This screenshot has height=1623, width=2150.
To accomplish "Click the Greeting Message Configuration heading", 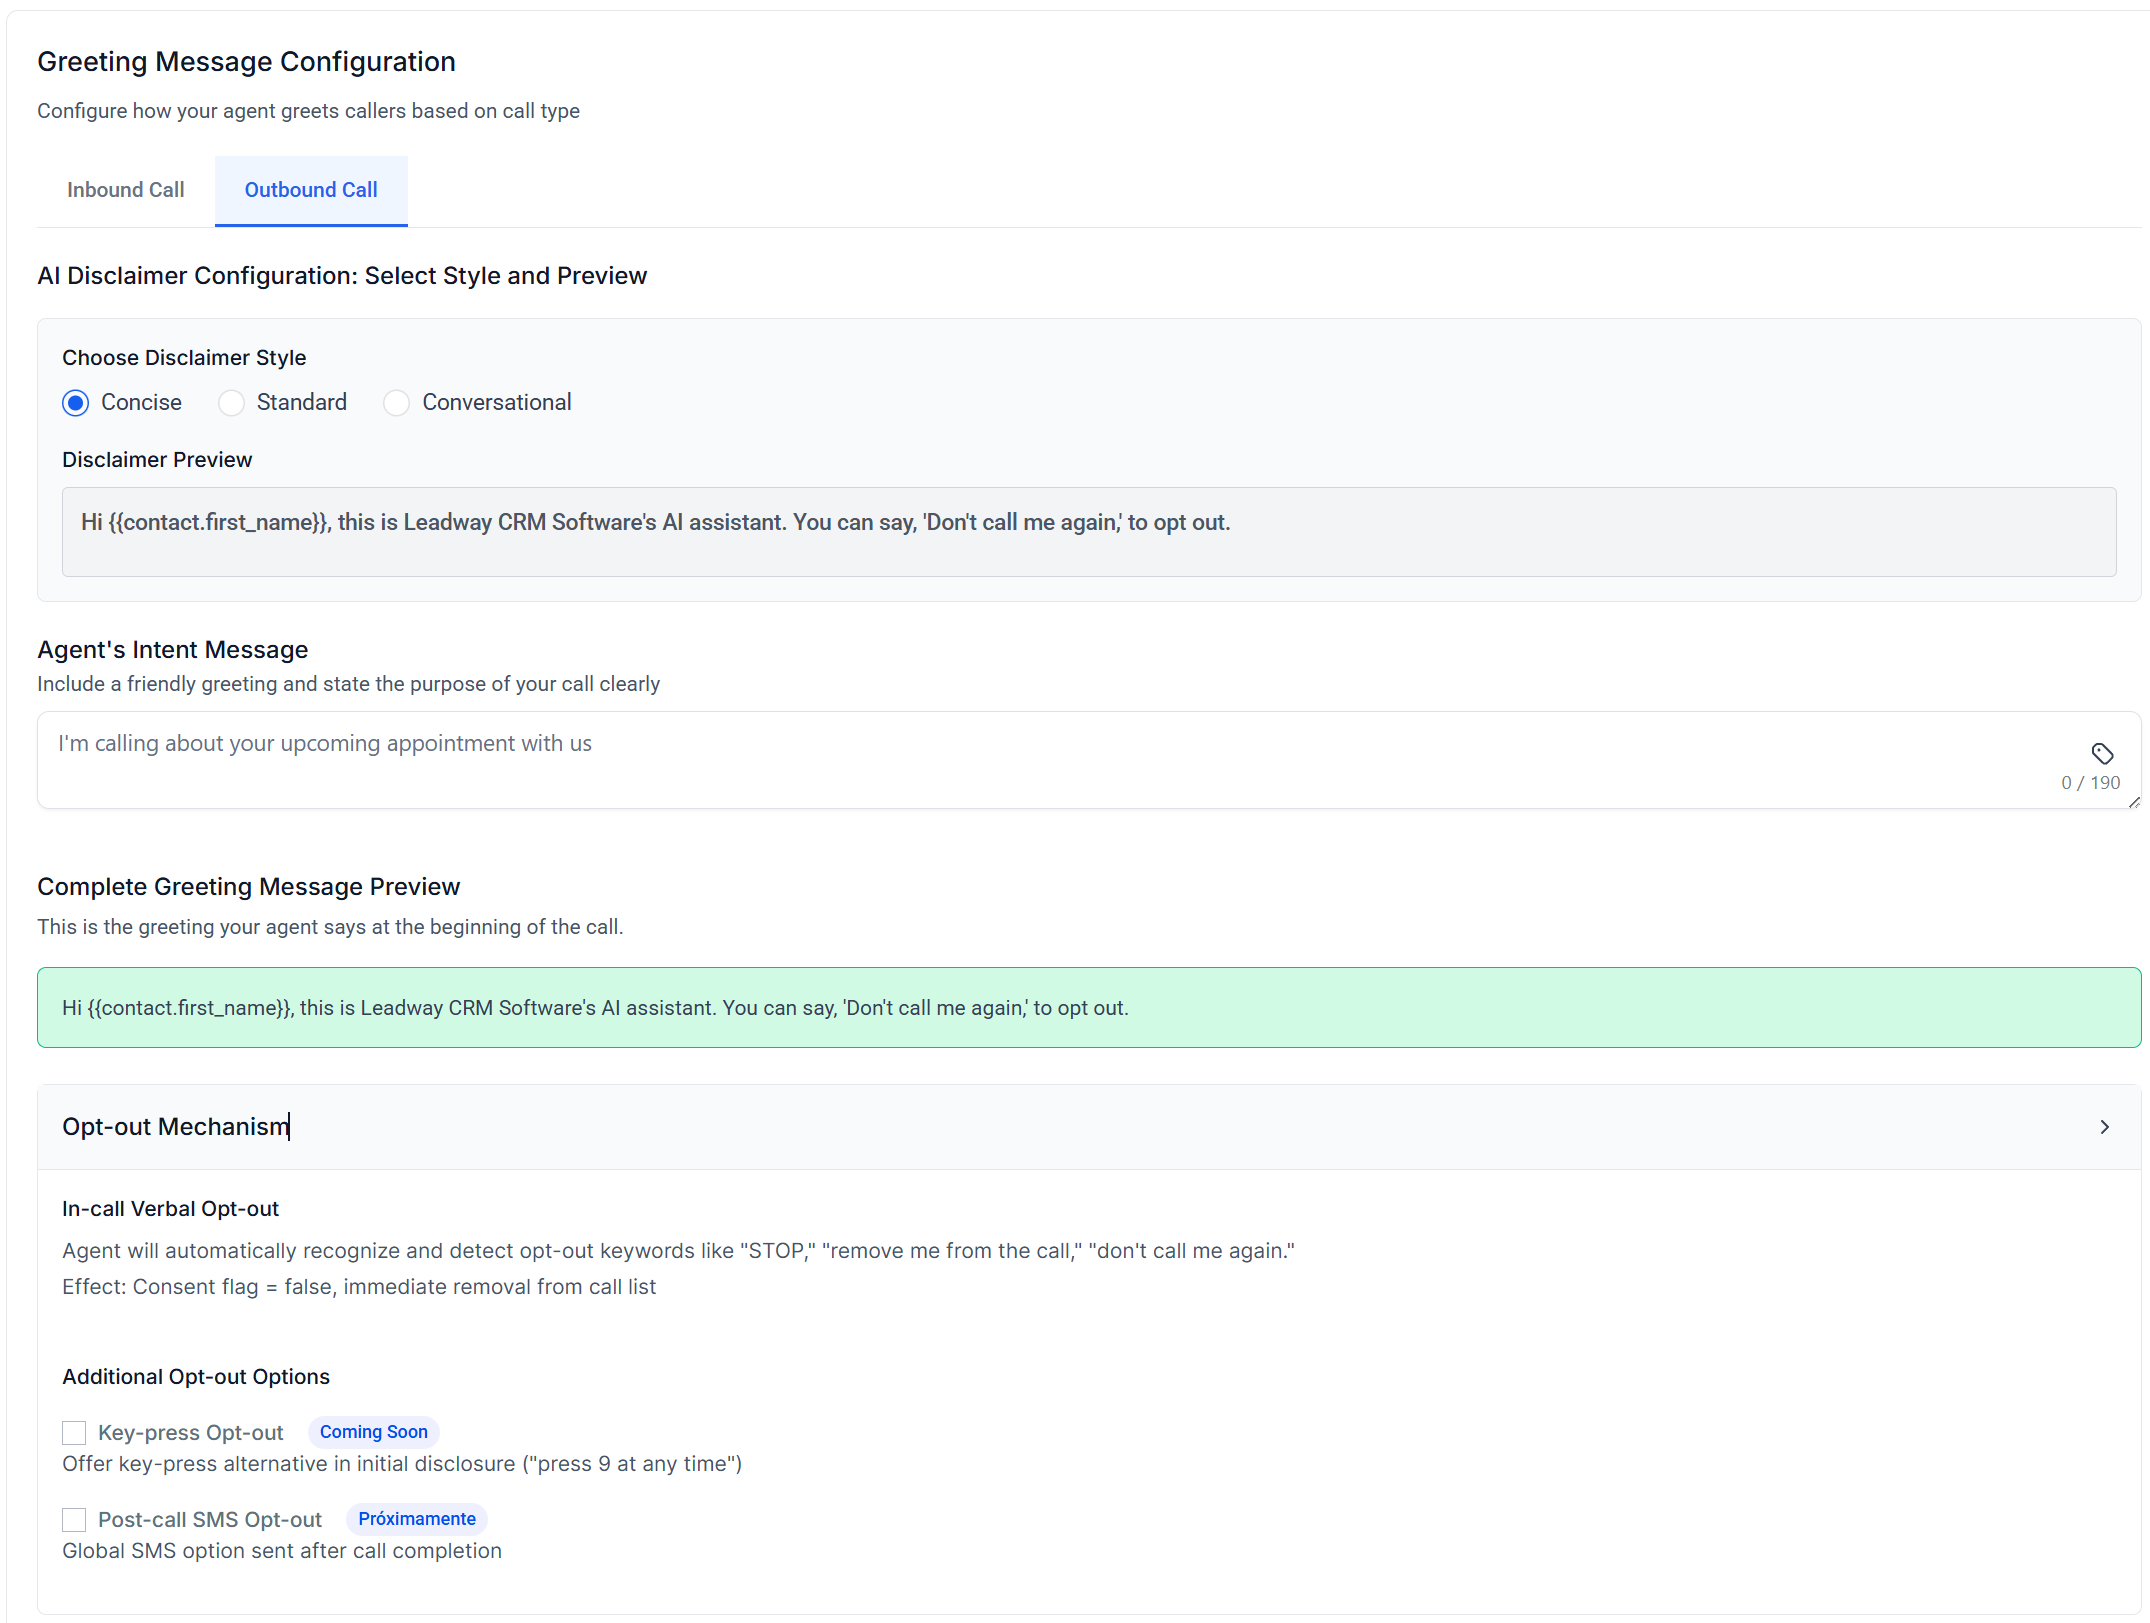I will coord(246,62).
